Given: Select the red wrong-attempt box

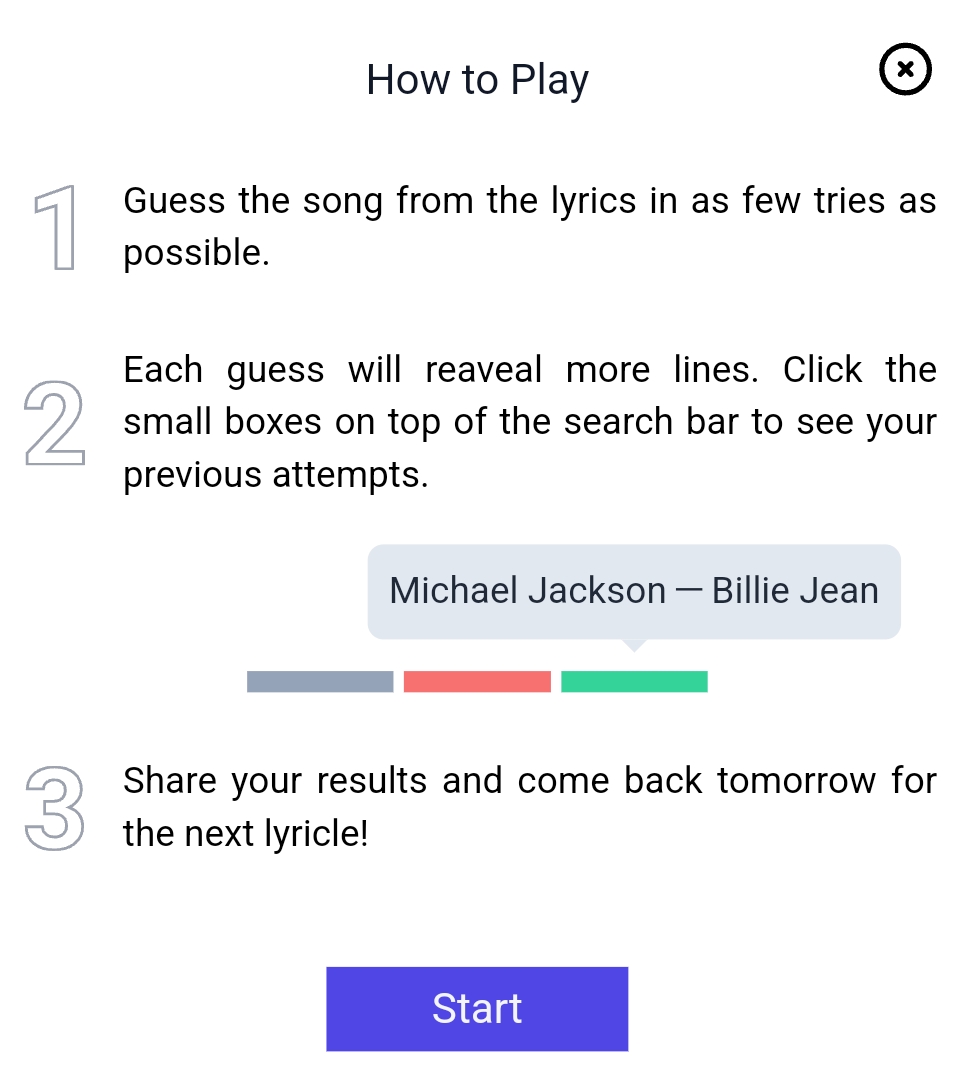Looking at the screenshot, I should [477, 681].
